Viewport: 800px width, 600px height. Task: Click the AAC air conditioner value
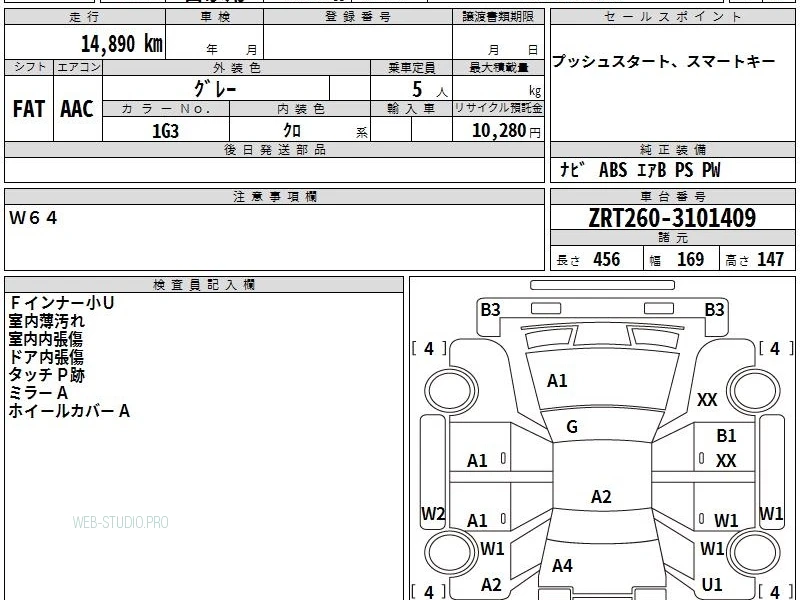pos(77,109)
